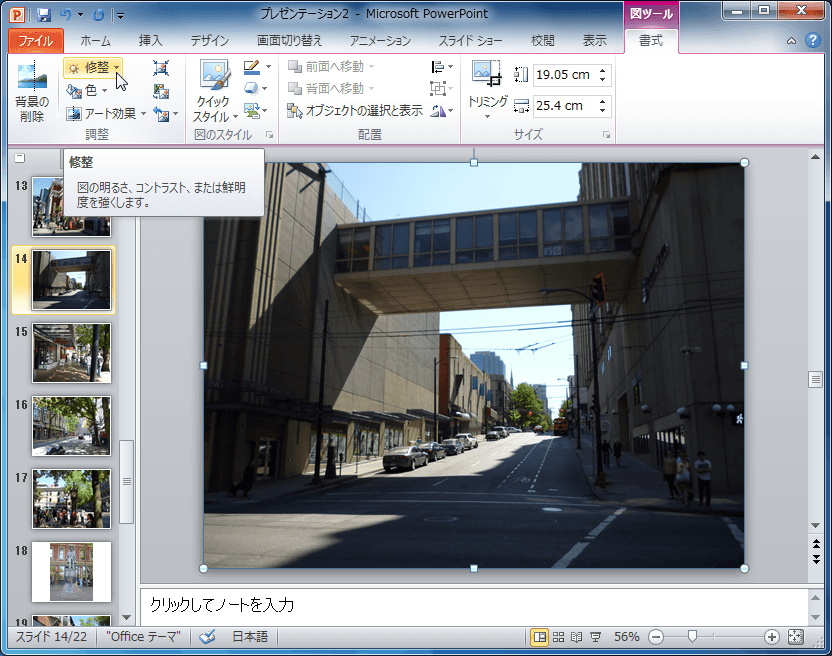Click the width field showing 25.4 cm
Screen dimensions: 832x656
pyautogui.click(x=565, y=106)
